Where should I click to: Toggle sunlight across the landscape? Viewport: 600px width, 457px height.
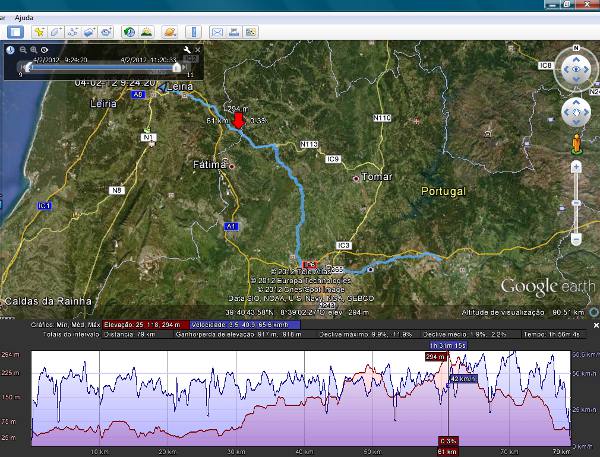pyautogui.click(x=146, y=32)
